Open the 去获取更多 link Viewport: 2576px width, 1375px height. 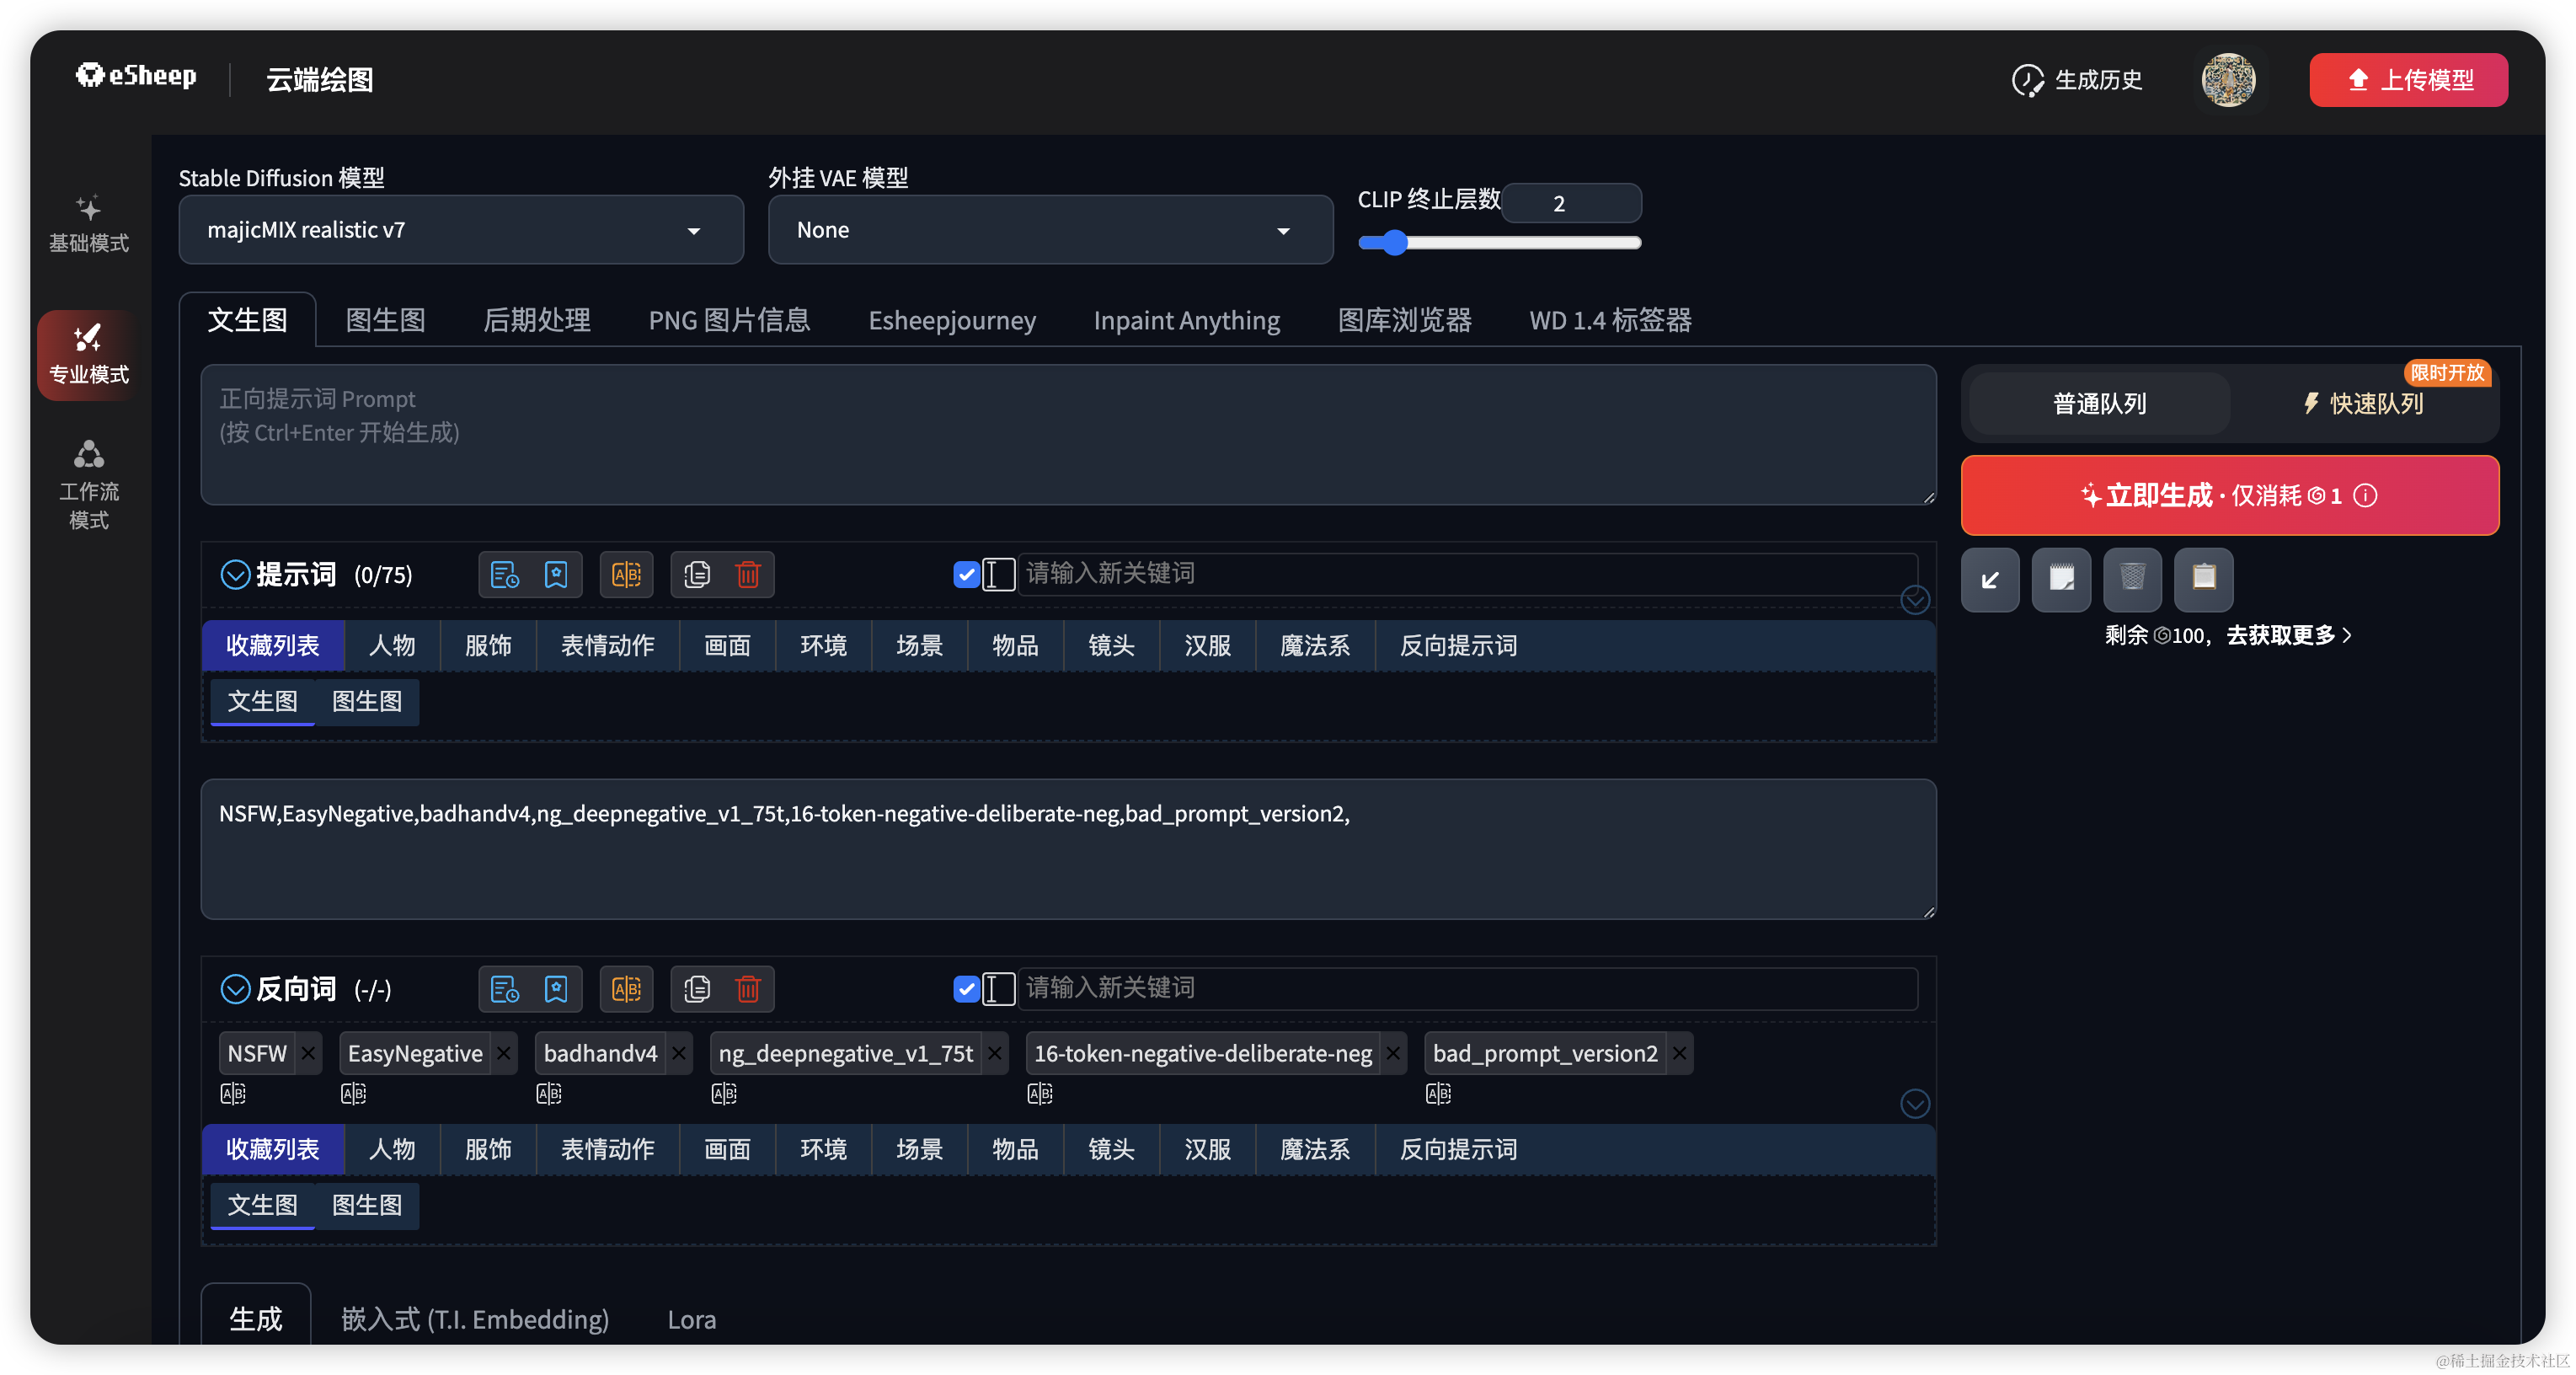click(2288, 635)
